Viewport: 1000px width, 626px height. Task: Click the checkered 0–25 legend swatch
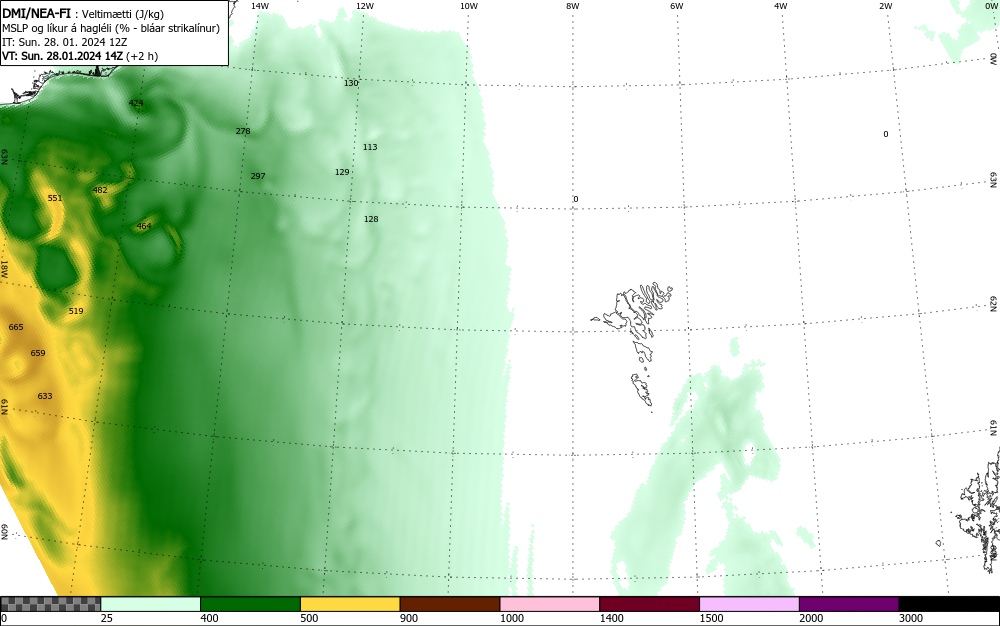click(50, 604)
